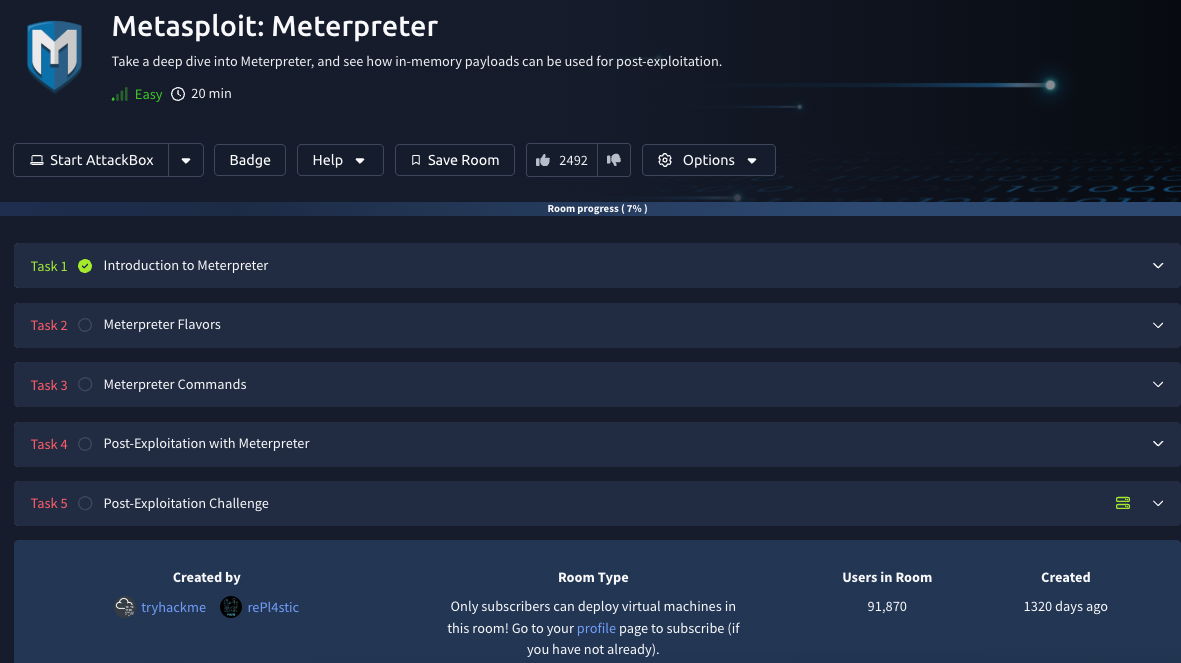This screenshot has width=1181, height=663.
Task: Mark Task 5's completion circle
Action: click(85, 503)
